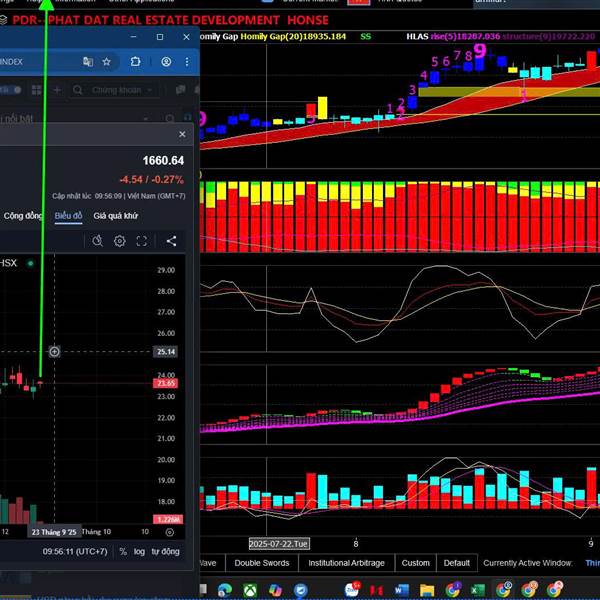Screen dimensions: 600x600
Task: Click the green SS label
Action: pos(365,37)
